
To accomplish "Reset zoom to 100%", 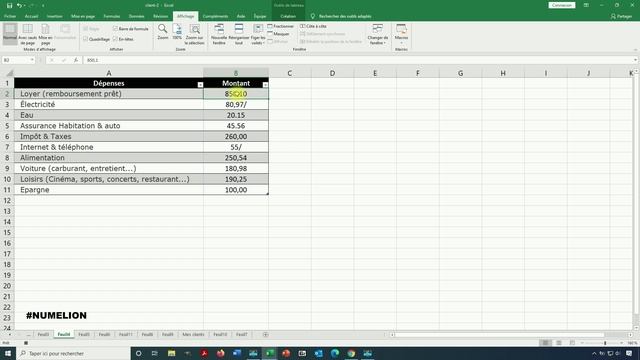I will point(177,32).
